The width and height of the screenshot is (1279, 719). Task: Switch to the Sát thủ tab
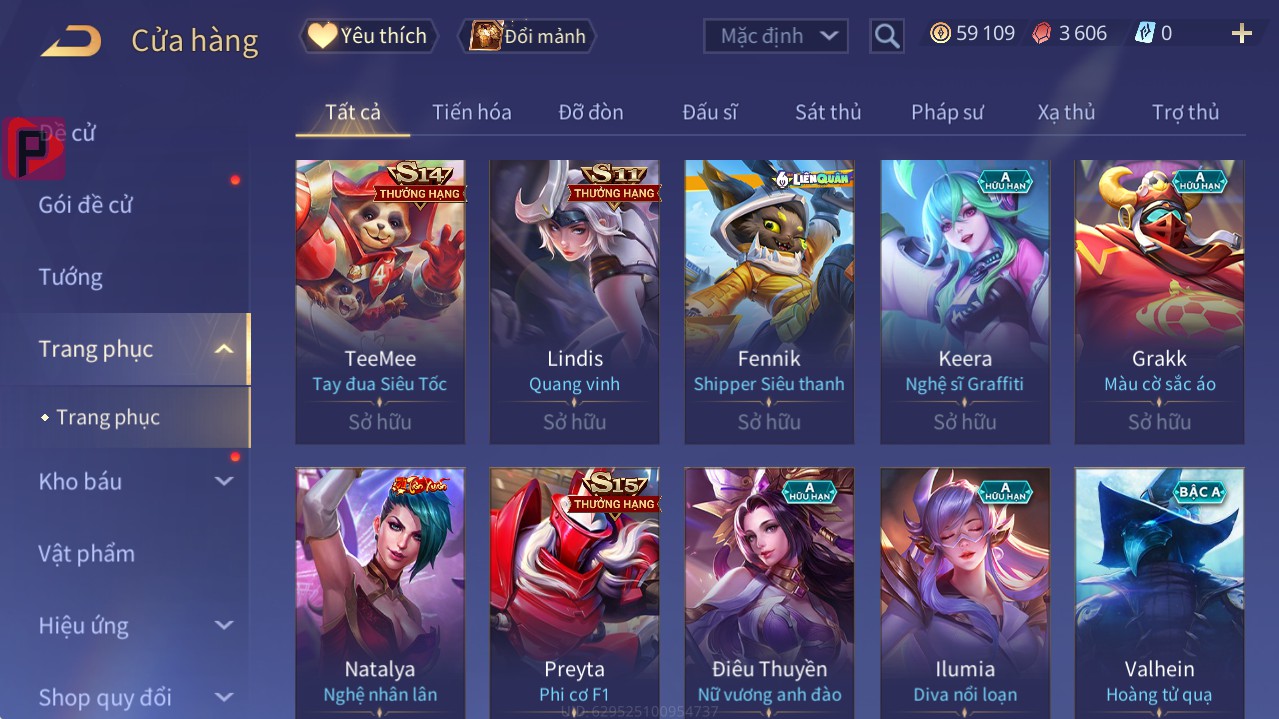pyautogui.click(x=828, y=112)
